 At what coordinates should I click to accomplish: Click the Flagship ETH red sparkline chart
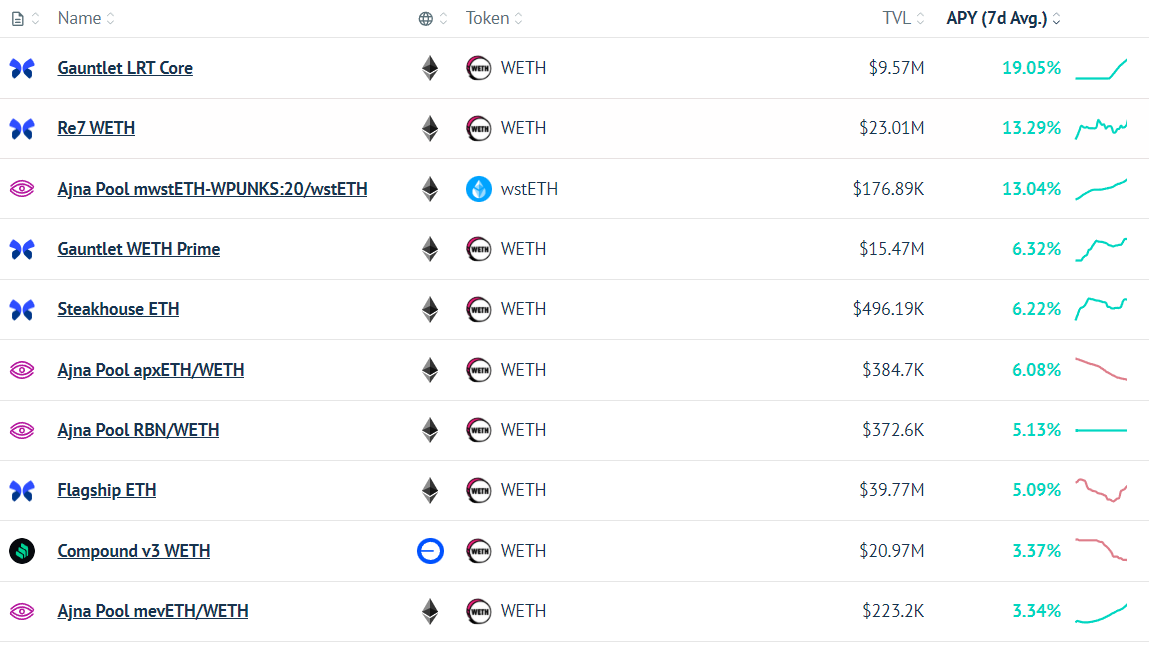click(1101, 489)
